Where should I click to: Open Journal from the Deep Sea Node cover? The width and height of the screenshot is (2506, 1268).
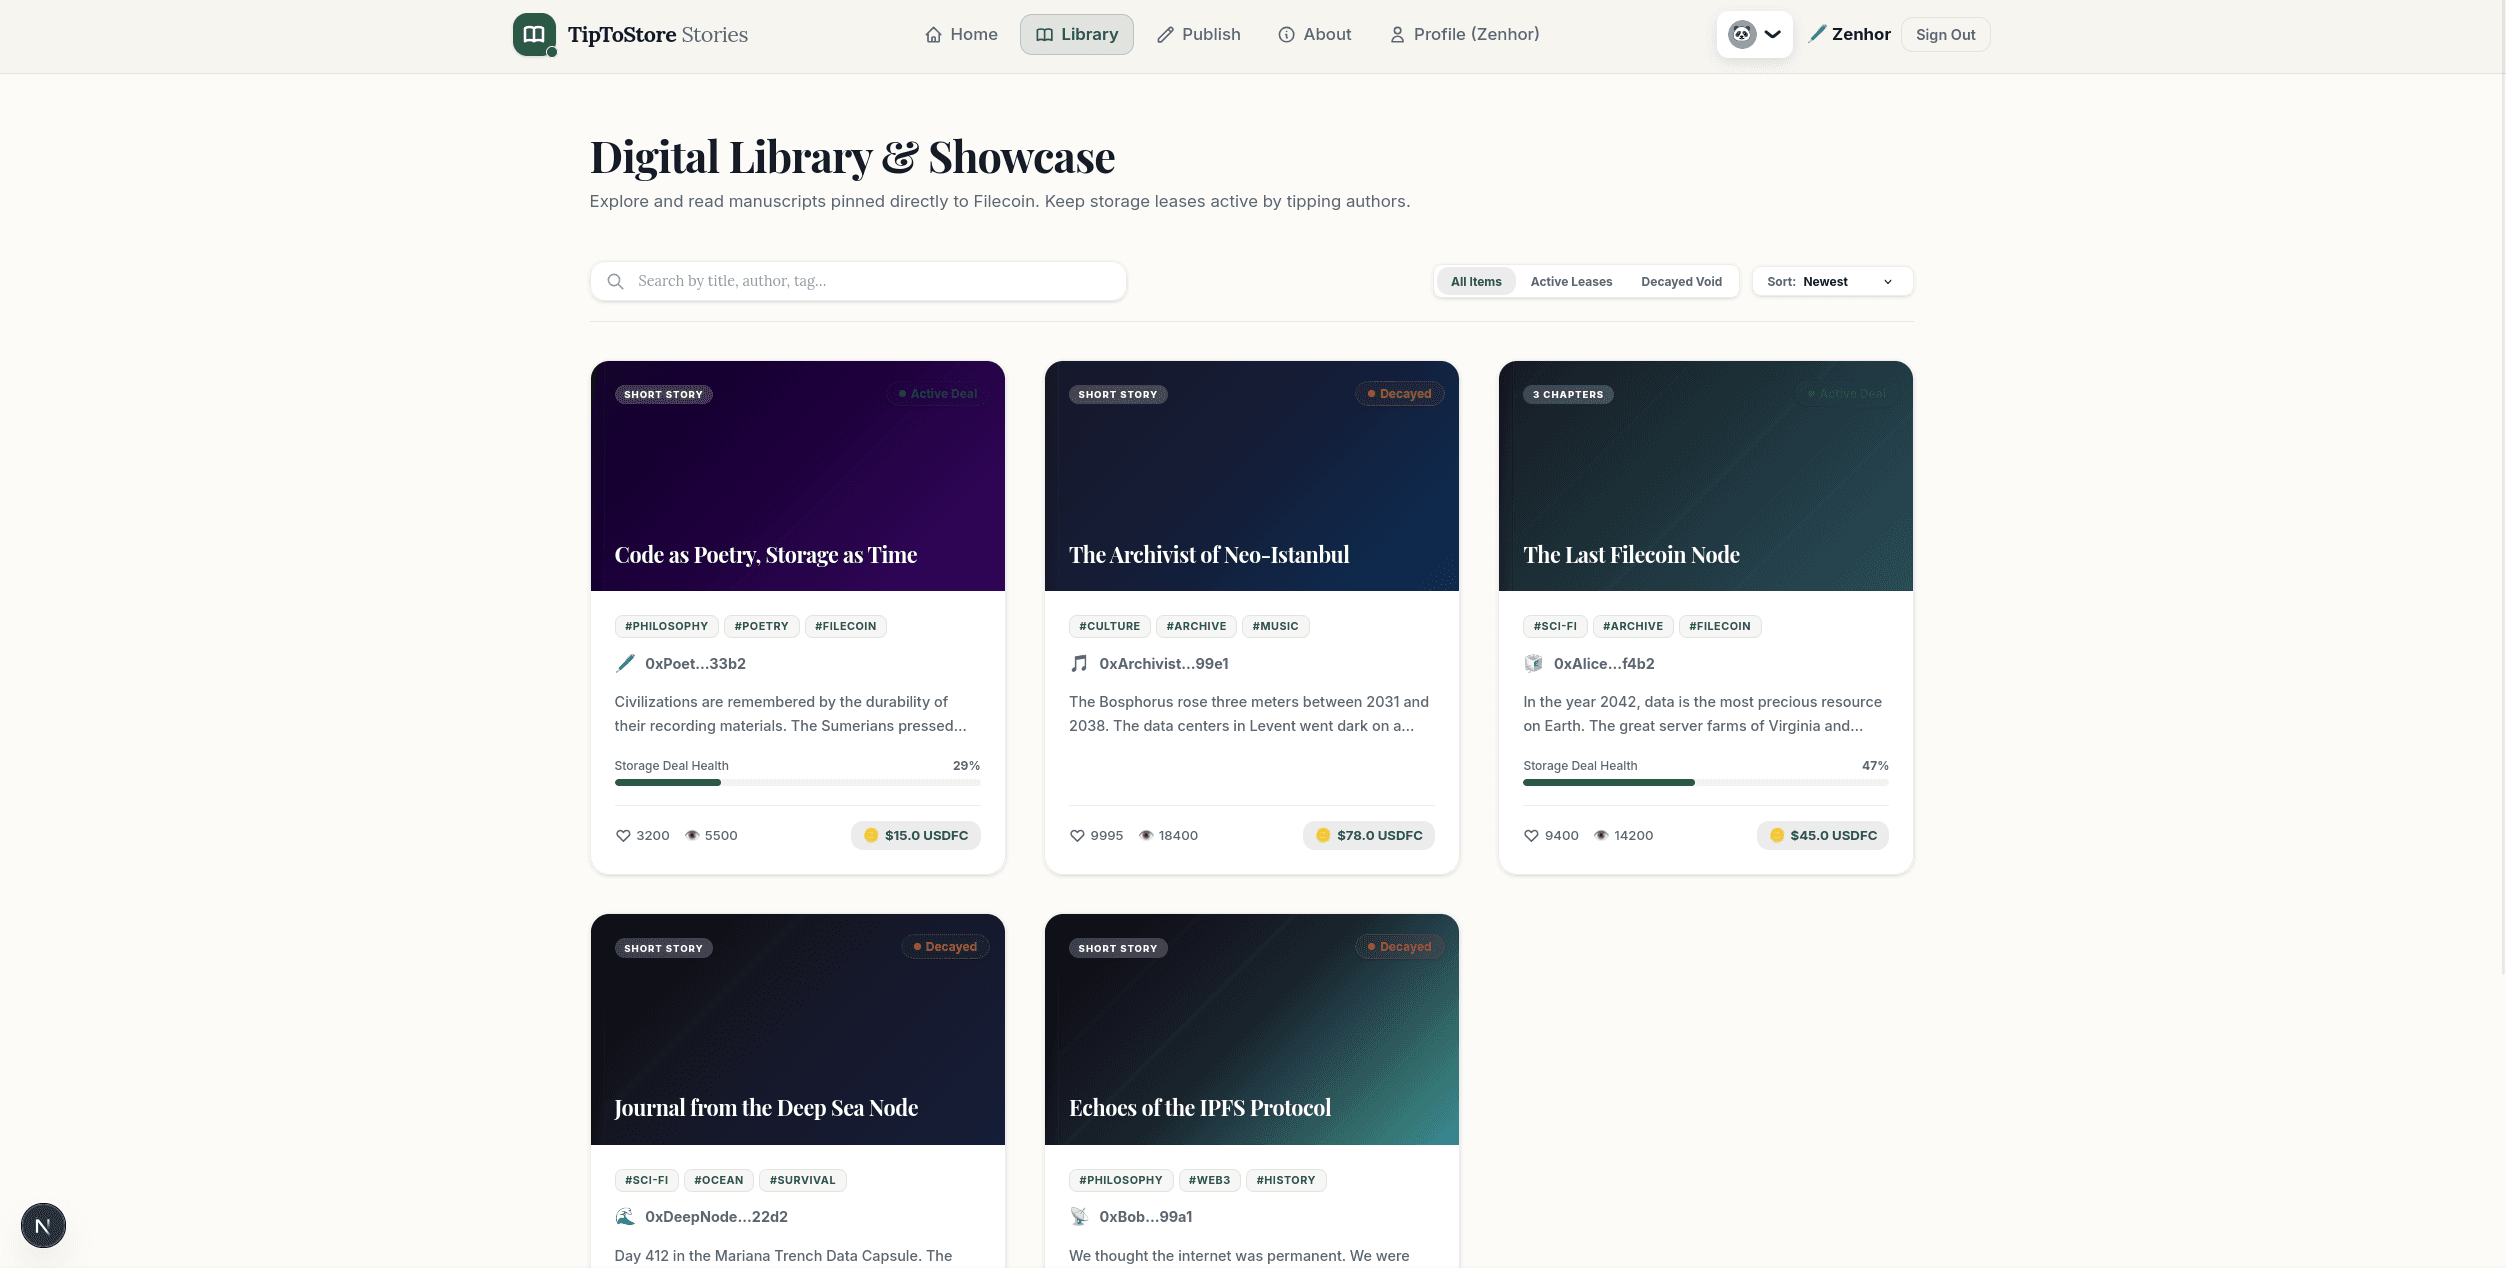pos(797,1029)
